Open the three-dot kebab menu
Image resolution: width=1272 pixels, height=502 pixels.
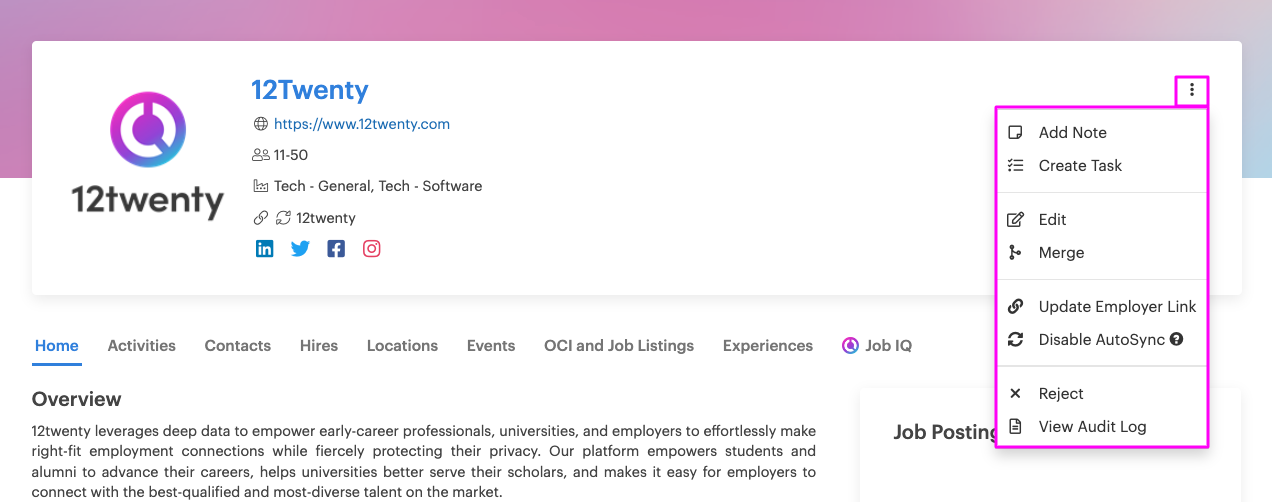pyautogui.click(x=1191, y=90)
